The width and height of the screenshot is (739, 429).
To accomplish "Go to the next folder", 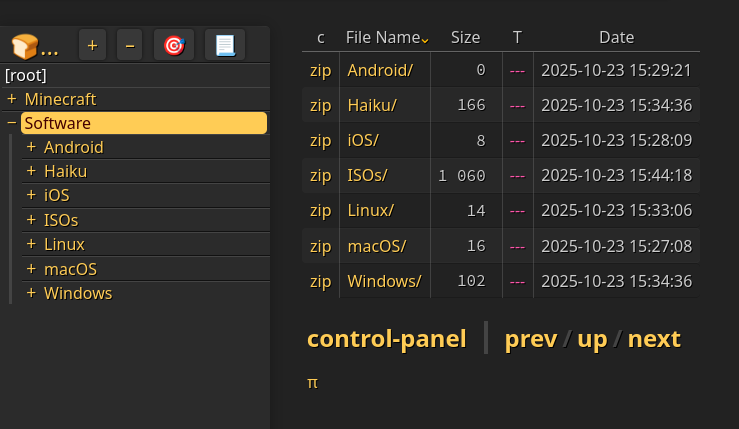I will point(654,339).
